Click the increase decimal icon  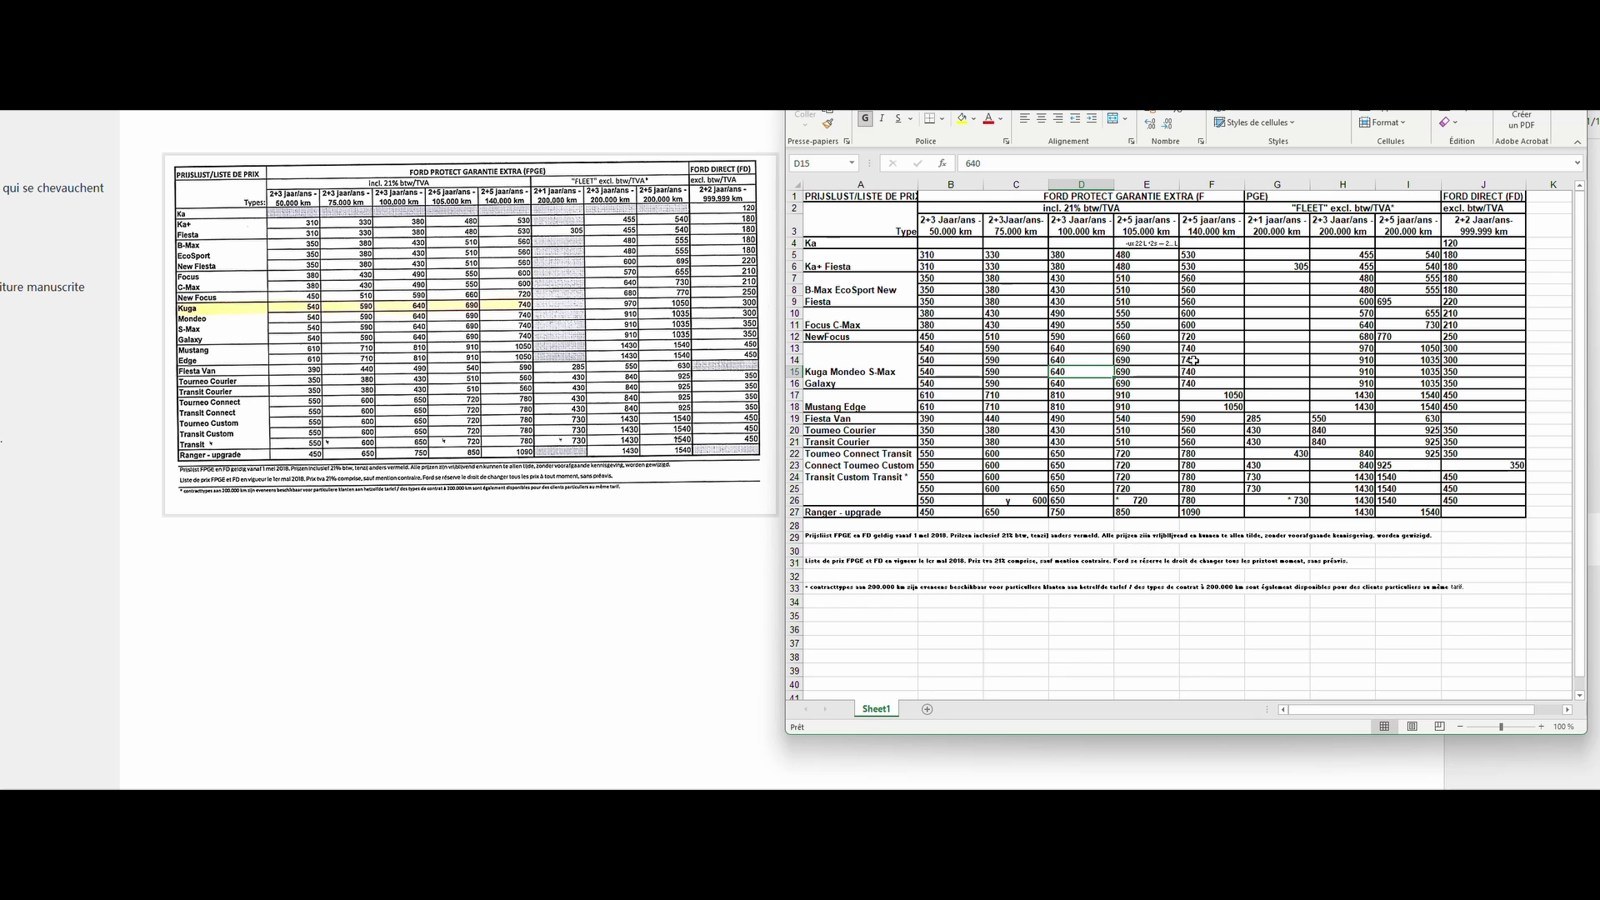tap(1150, 124)
